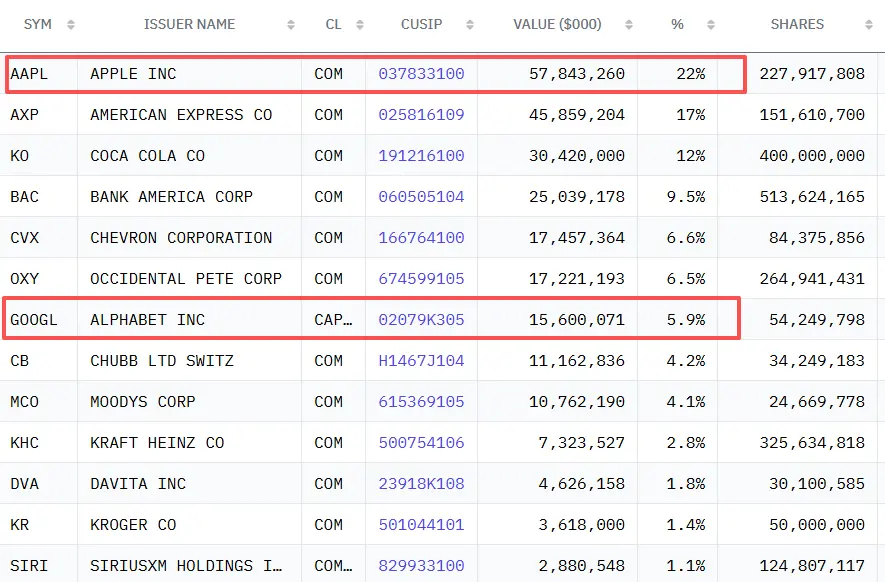The image size is (885, 582).
Task: Open CUSIP link 191216100 for Coca Cola
Action: [421, 156]
